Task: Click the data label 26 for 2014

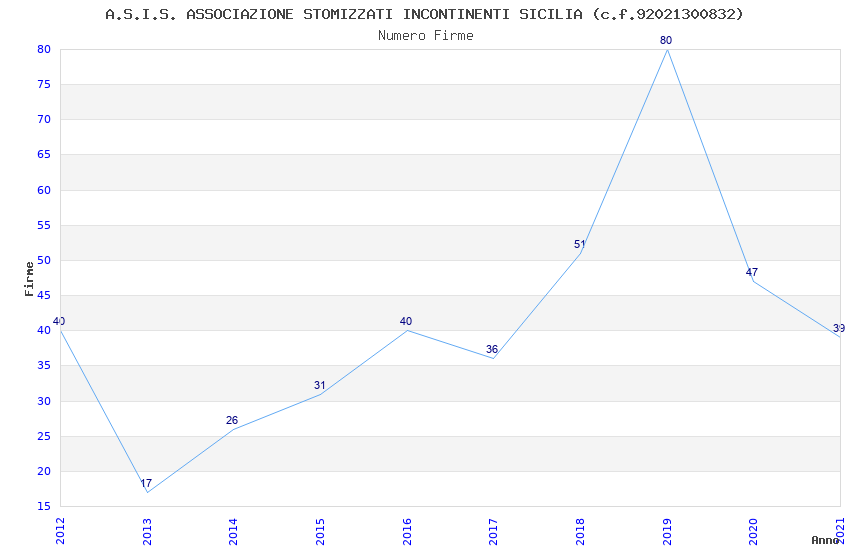Action: click(232, 420)
